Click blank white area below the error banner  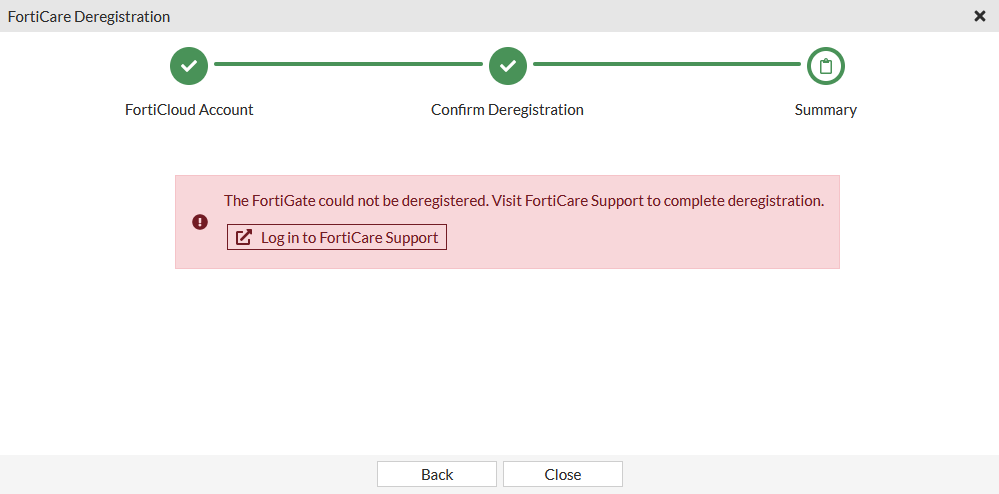500,360
